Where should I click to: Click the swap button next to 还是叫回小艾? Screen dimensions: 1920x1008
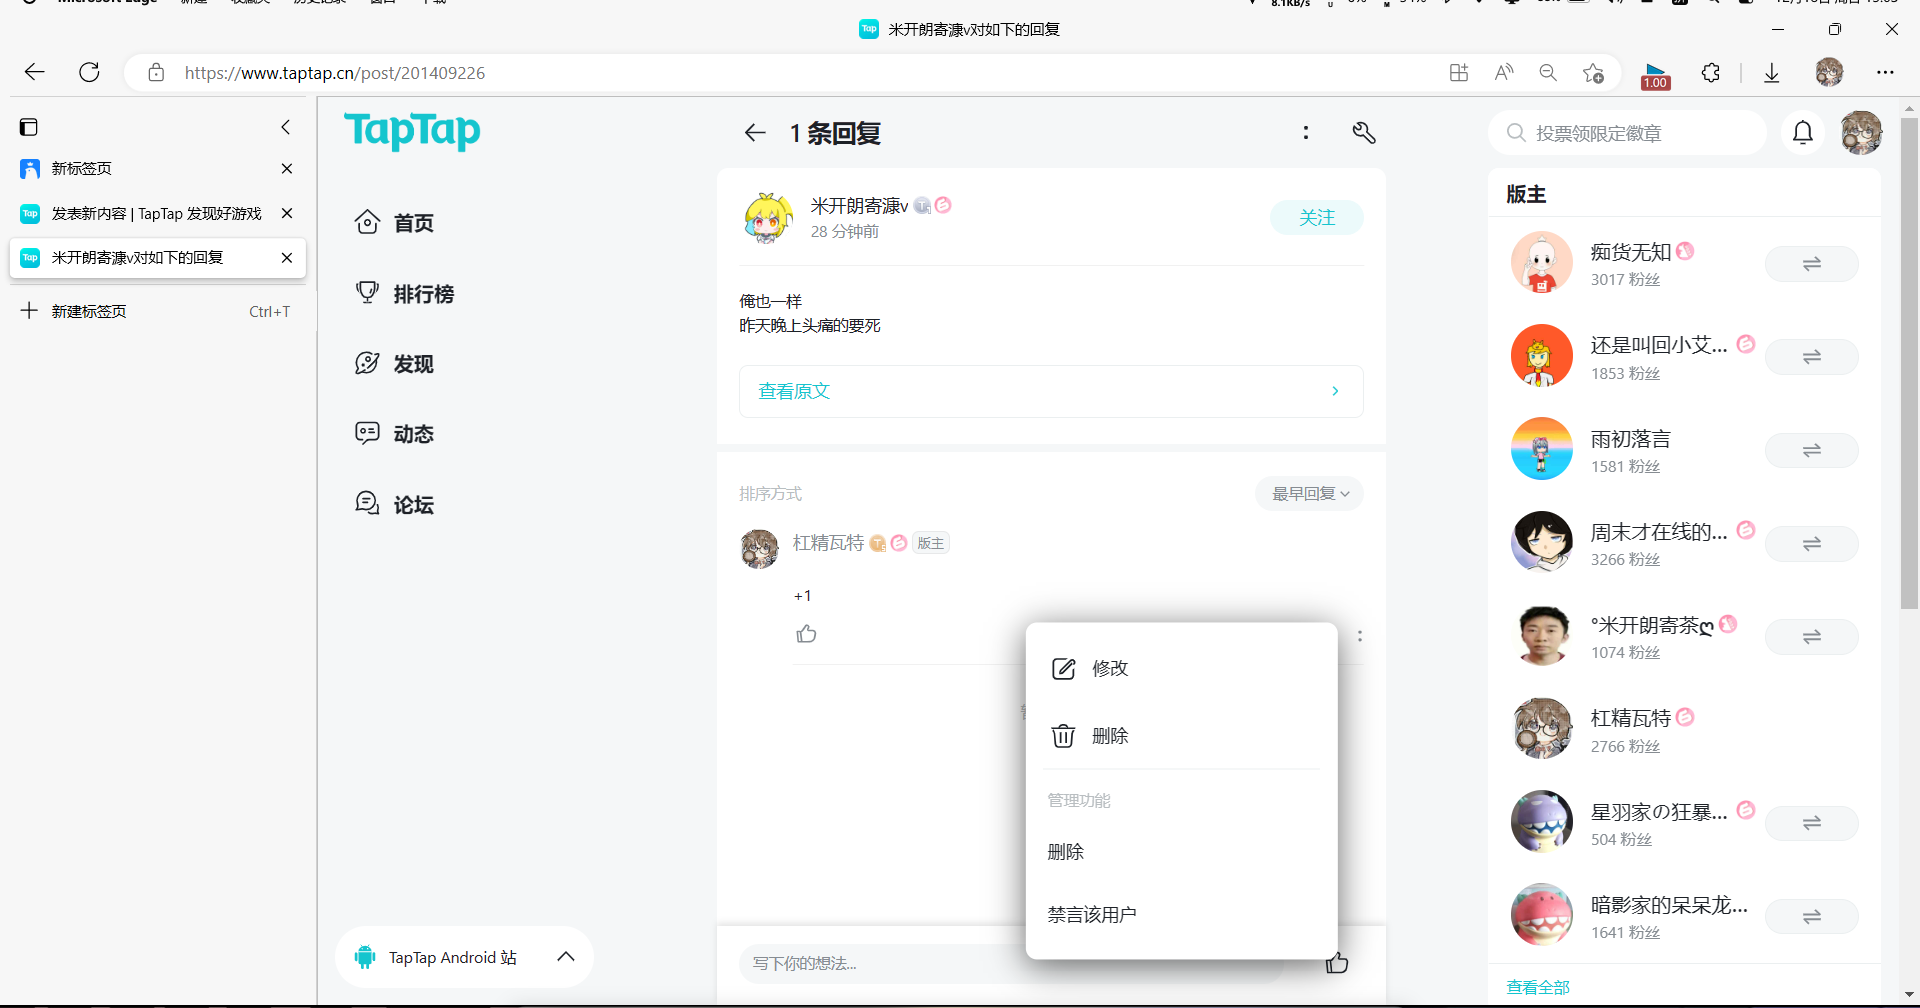click(x=1811, y=357)
